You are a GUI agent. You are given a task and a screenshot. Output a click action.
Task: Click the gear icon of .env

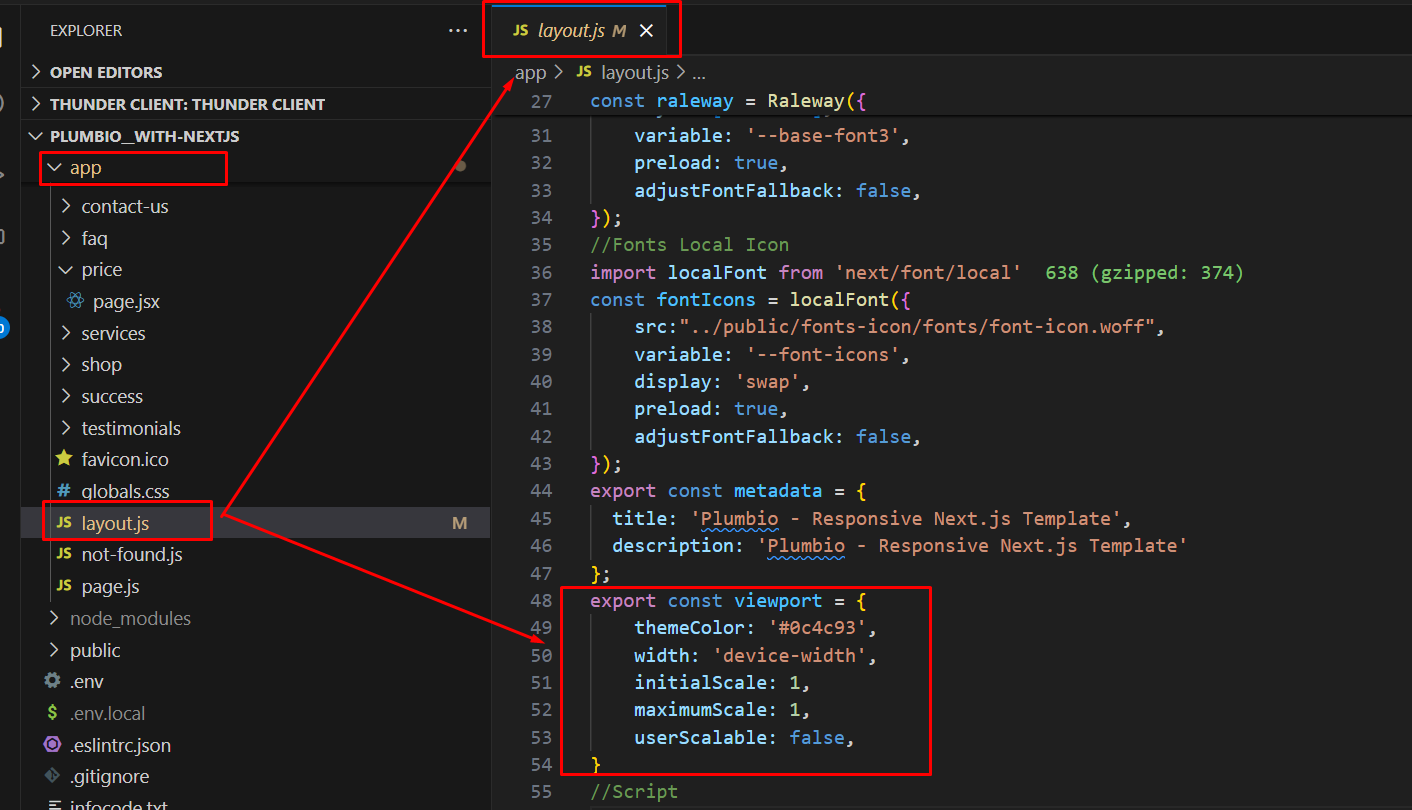52,681
